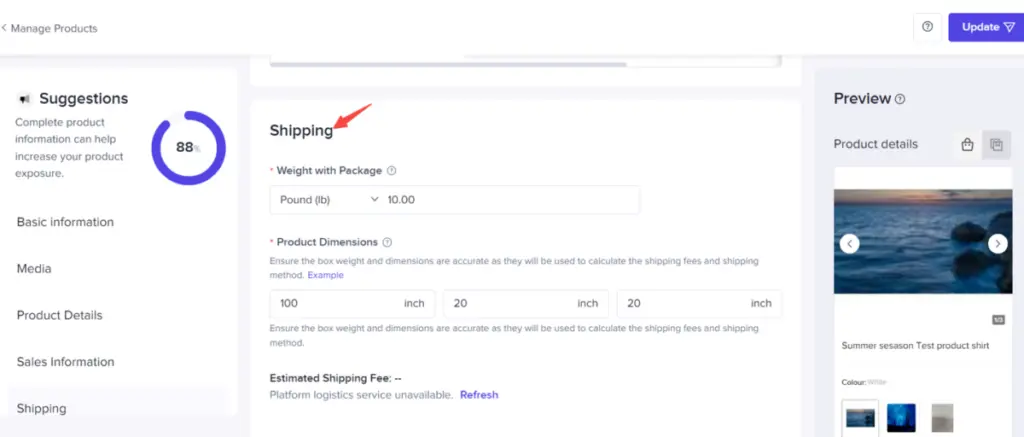Open the dimensions Example link
The height and width of the screenshot is (437, 1024).
(x=325, y=274)
